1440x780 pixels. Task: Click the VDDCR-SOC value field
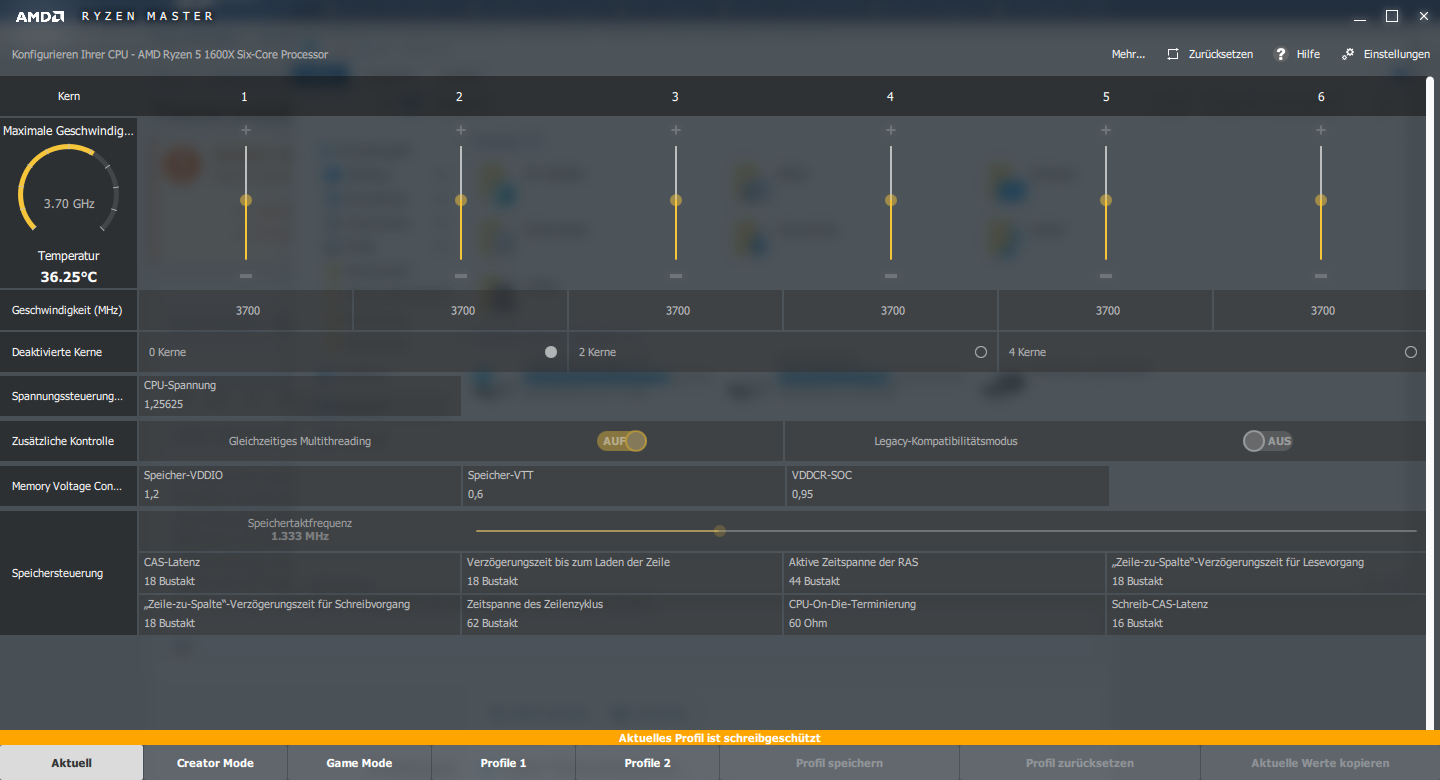pyautogui.click(x=947, y=485)
